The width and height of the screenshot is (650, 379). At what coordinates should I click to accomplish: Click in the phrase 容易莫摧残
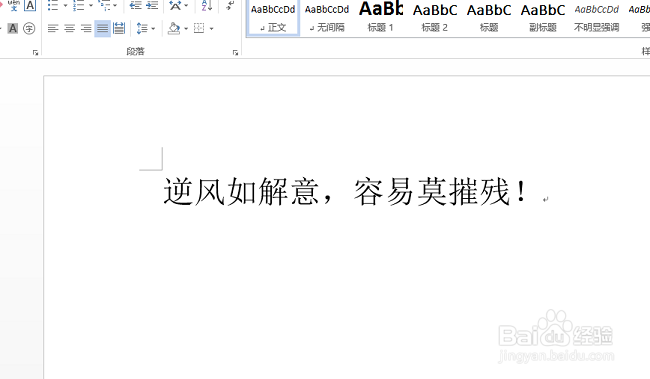coord(432,192)
